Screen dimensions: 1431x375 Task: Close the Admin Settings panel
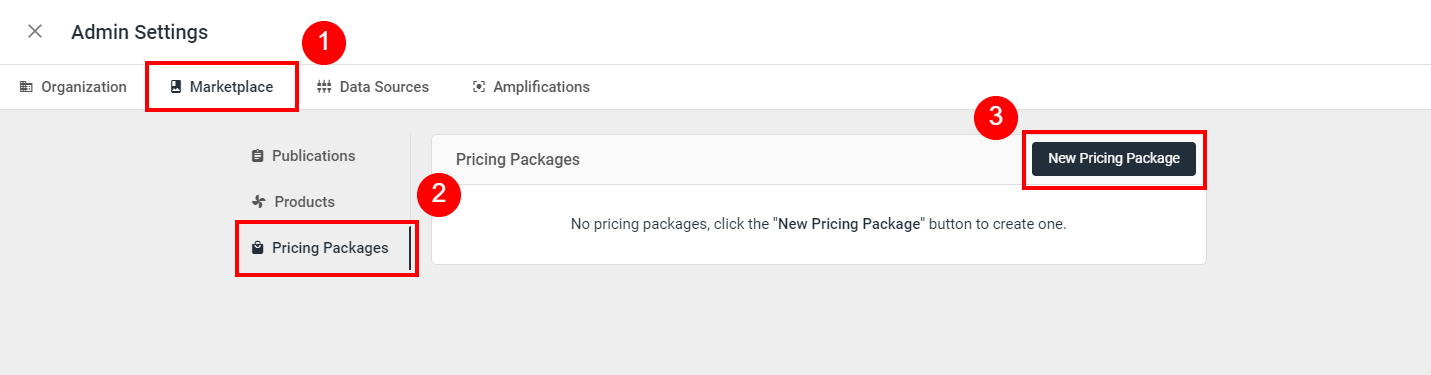pos(35,31)
